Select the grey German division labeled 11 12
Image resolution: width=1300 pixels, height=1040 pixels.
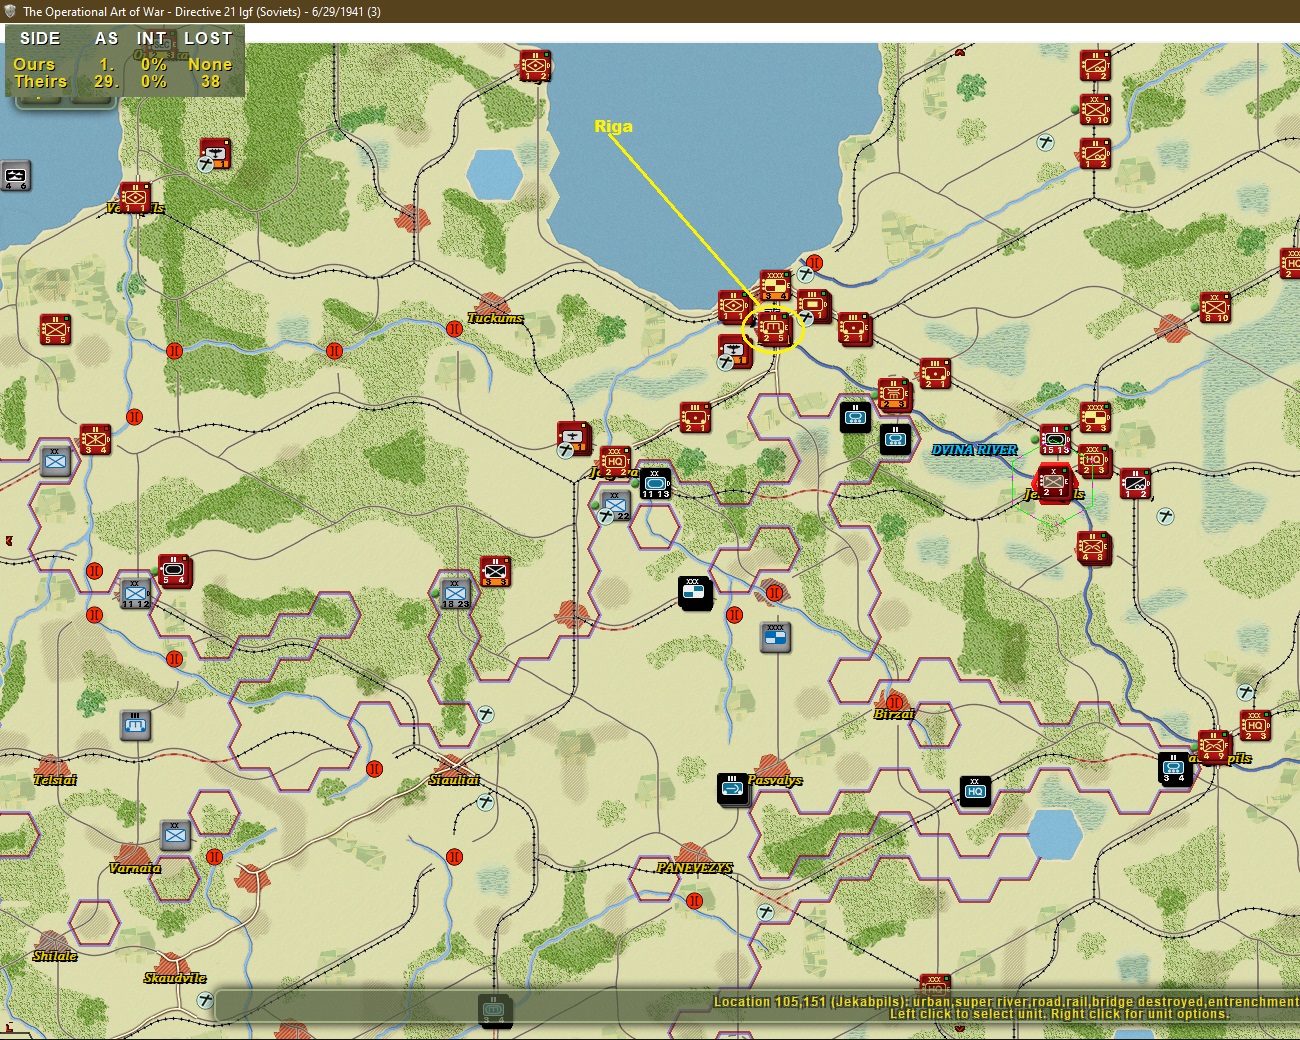point(135,593)
